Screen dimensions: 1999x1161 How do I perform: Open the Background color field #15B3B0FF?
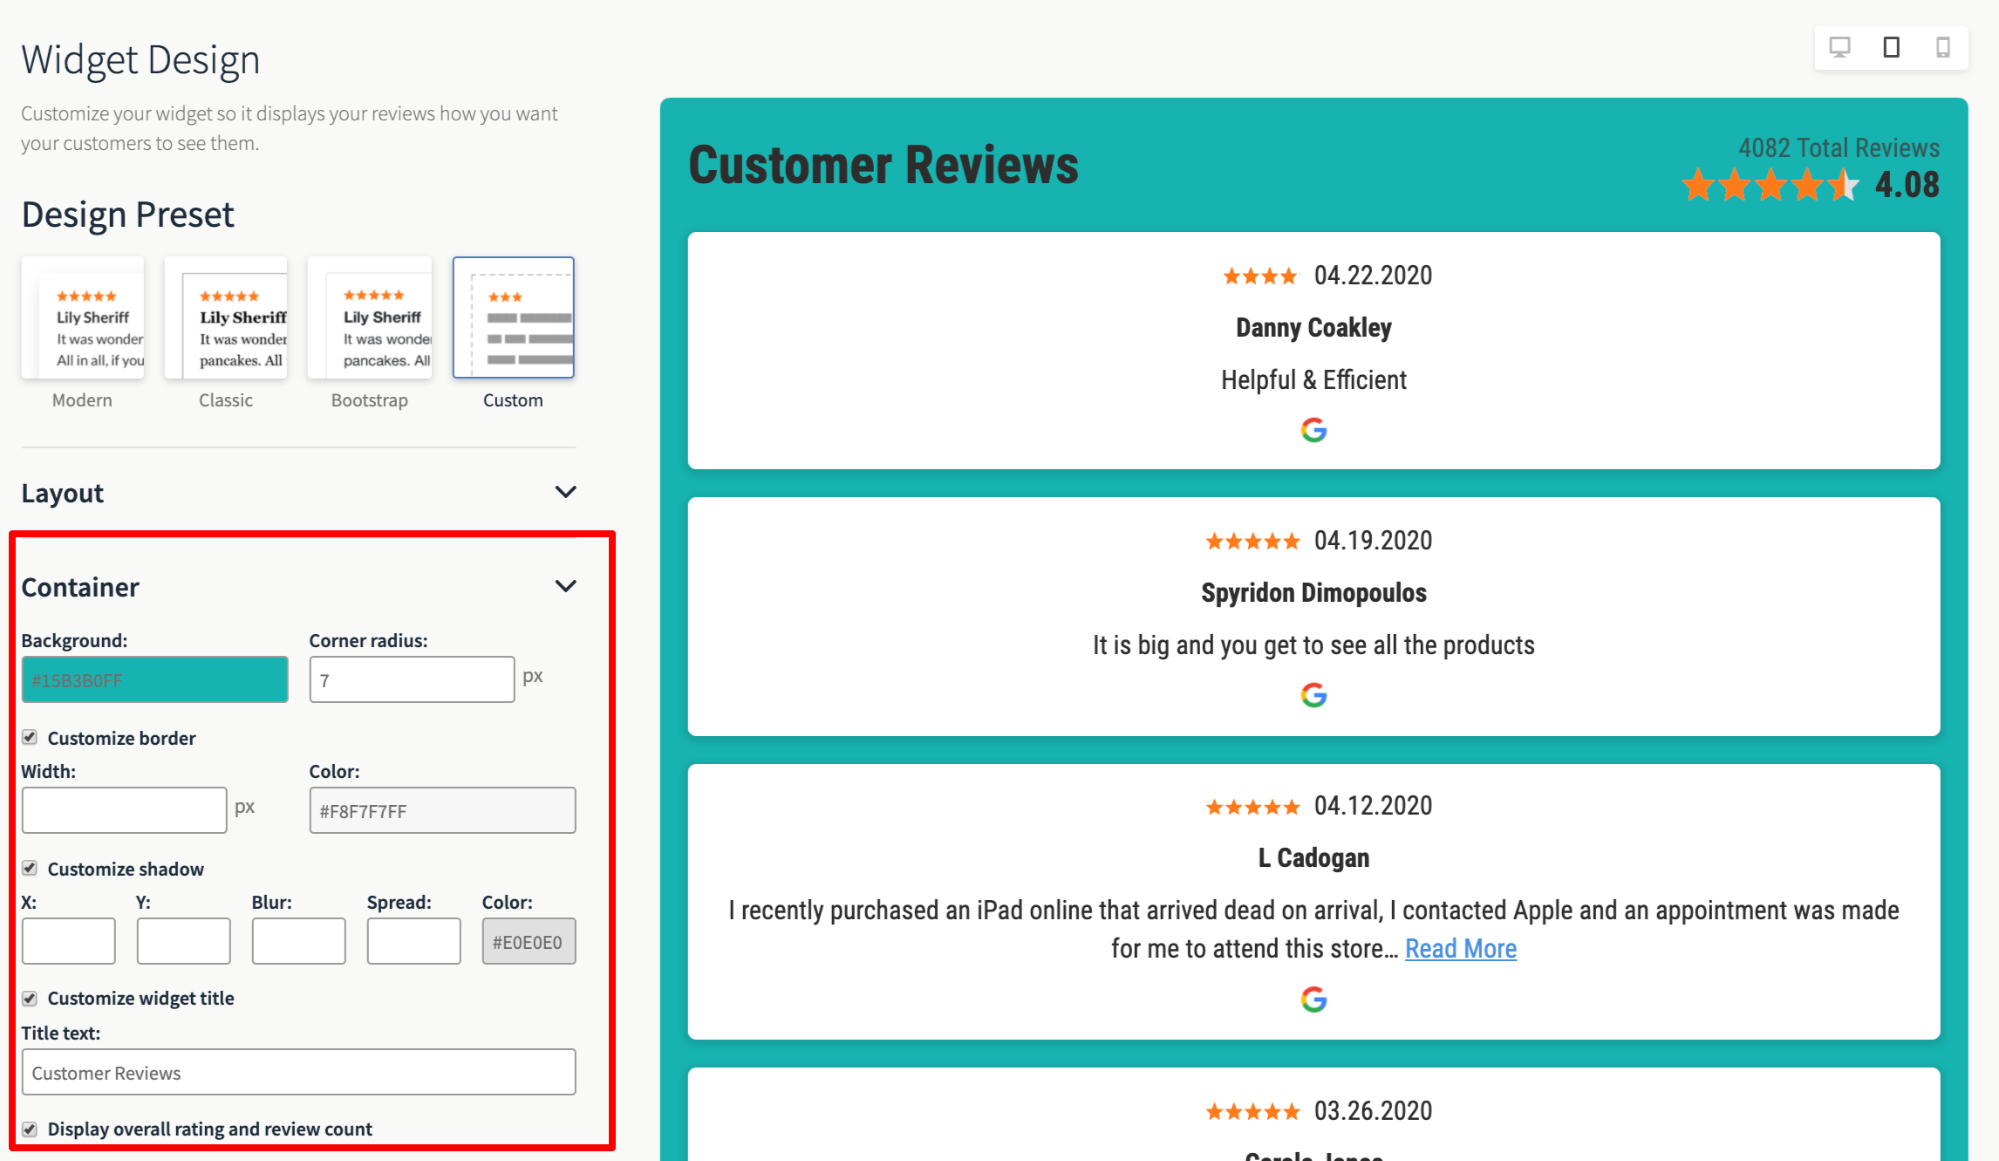tap(155, 680)
